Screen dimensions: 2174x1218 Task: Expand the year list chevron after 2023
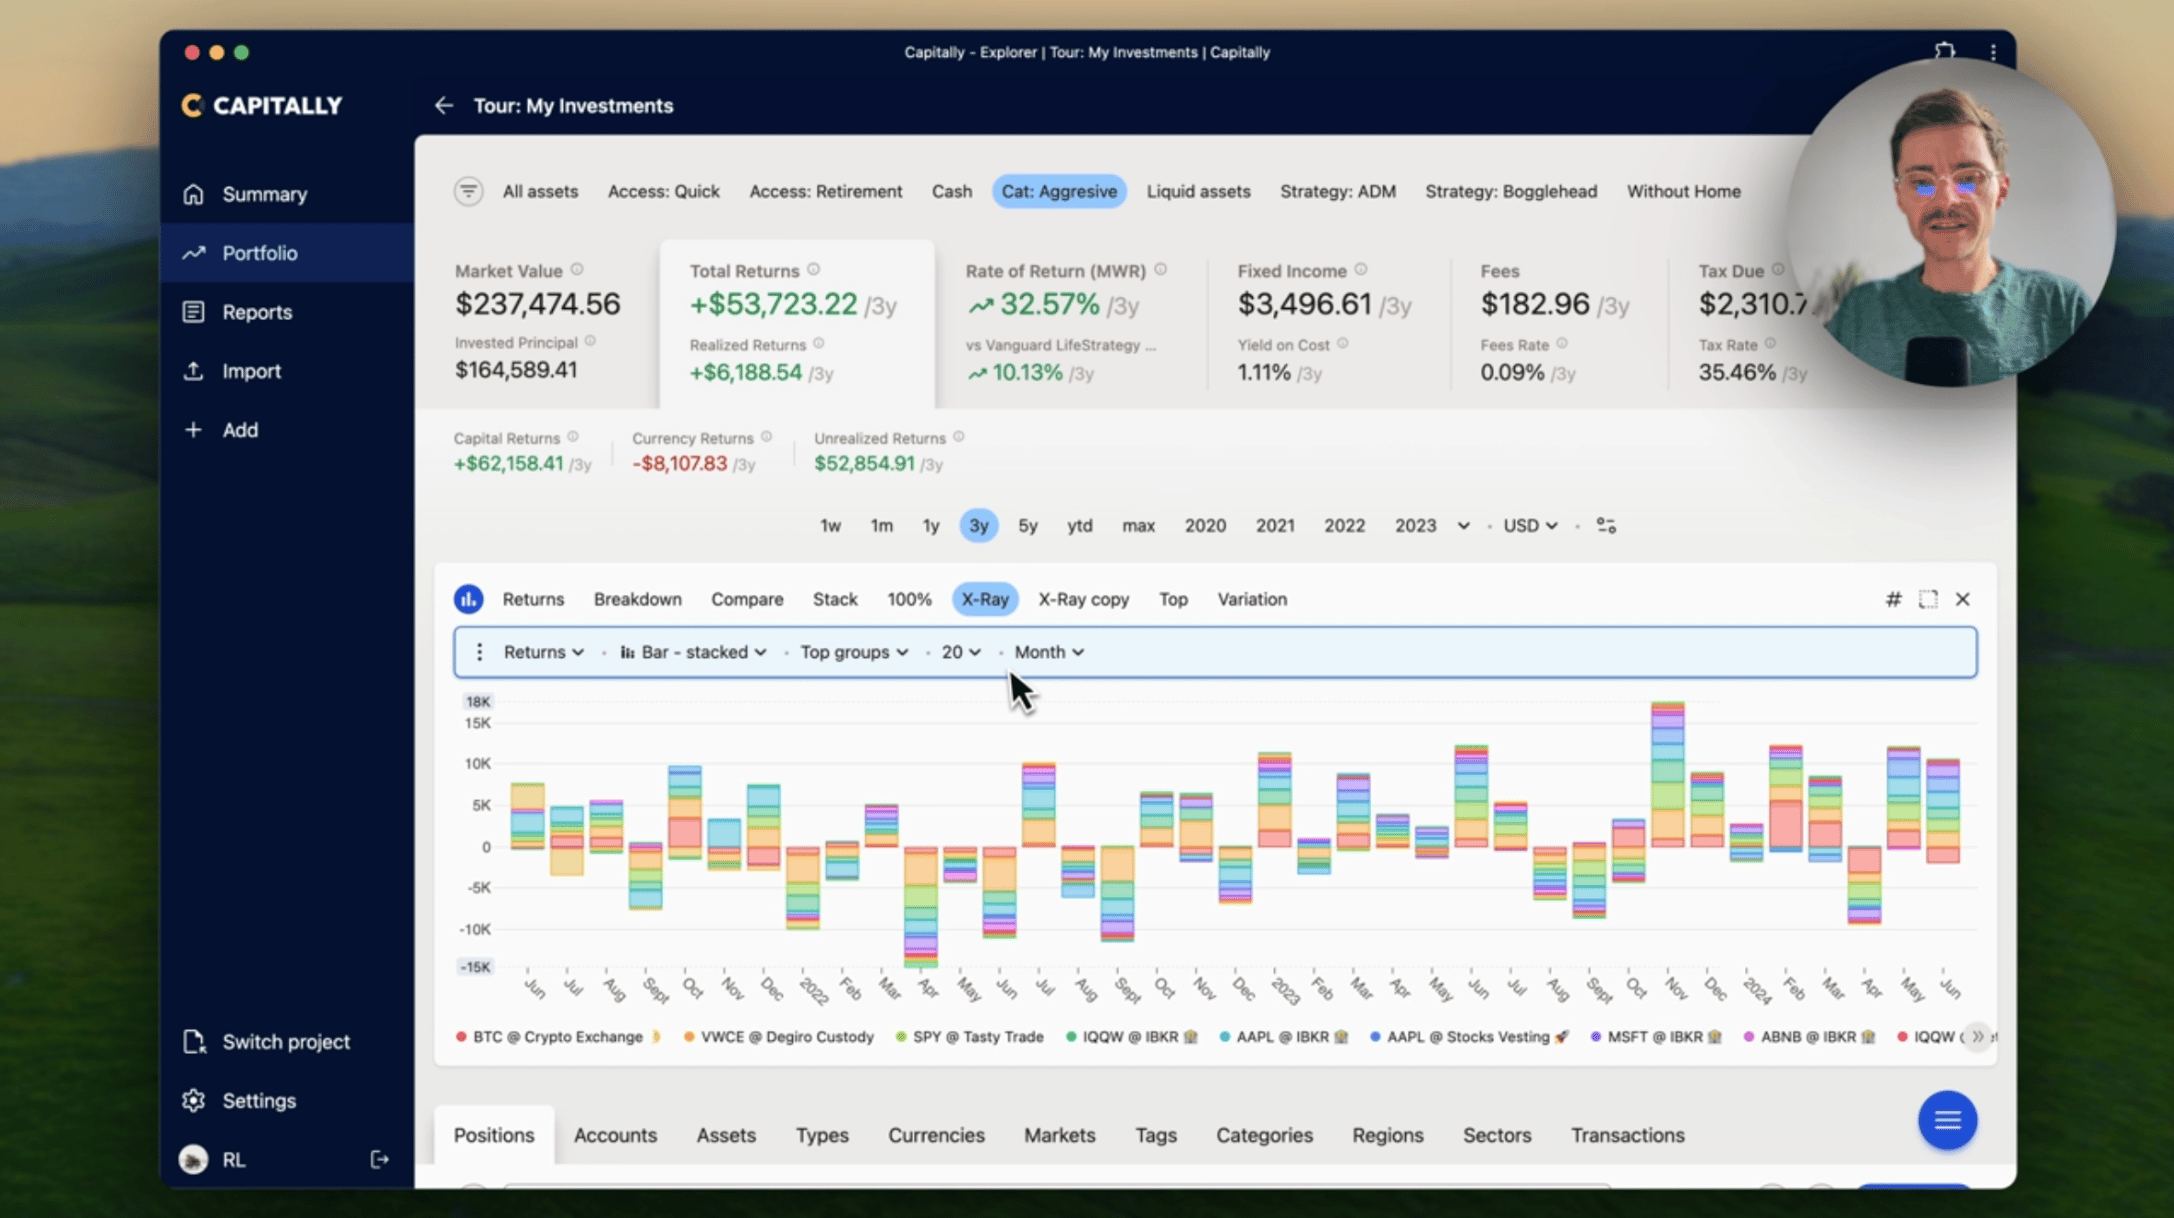[x=1463, y=526]
